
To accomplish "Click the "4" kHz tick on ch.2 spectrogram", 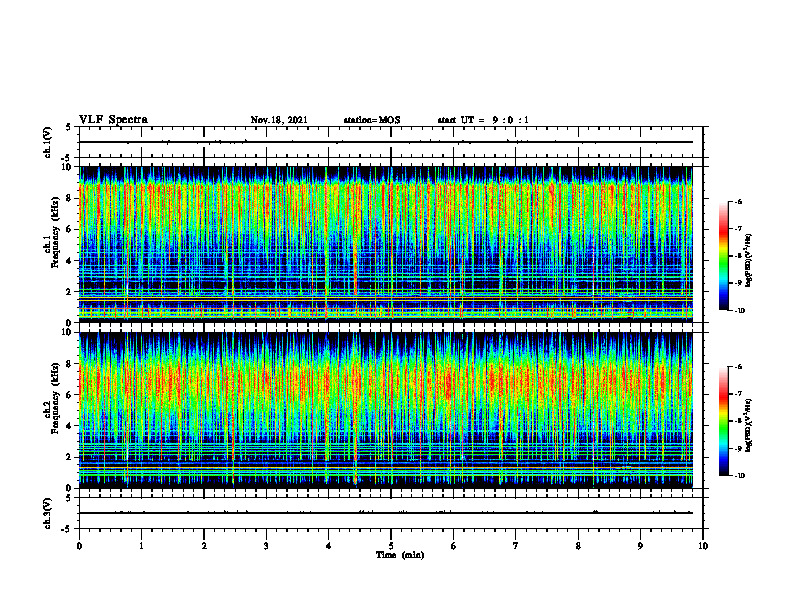I will coord(69,426).
